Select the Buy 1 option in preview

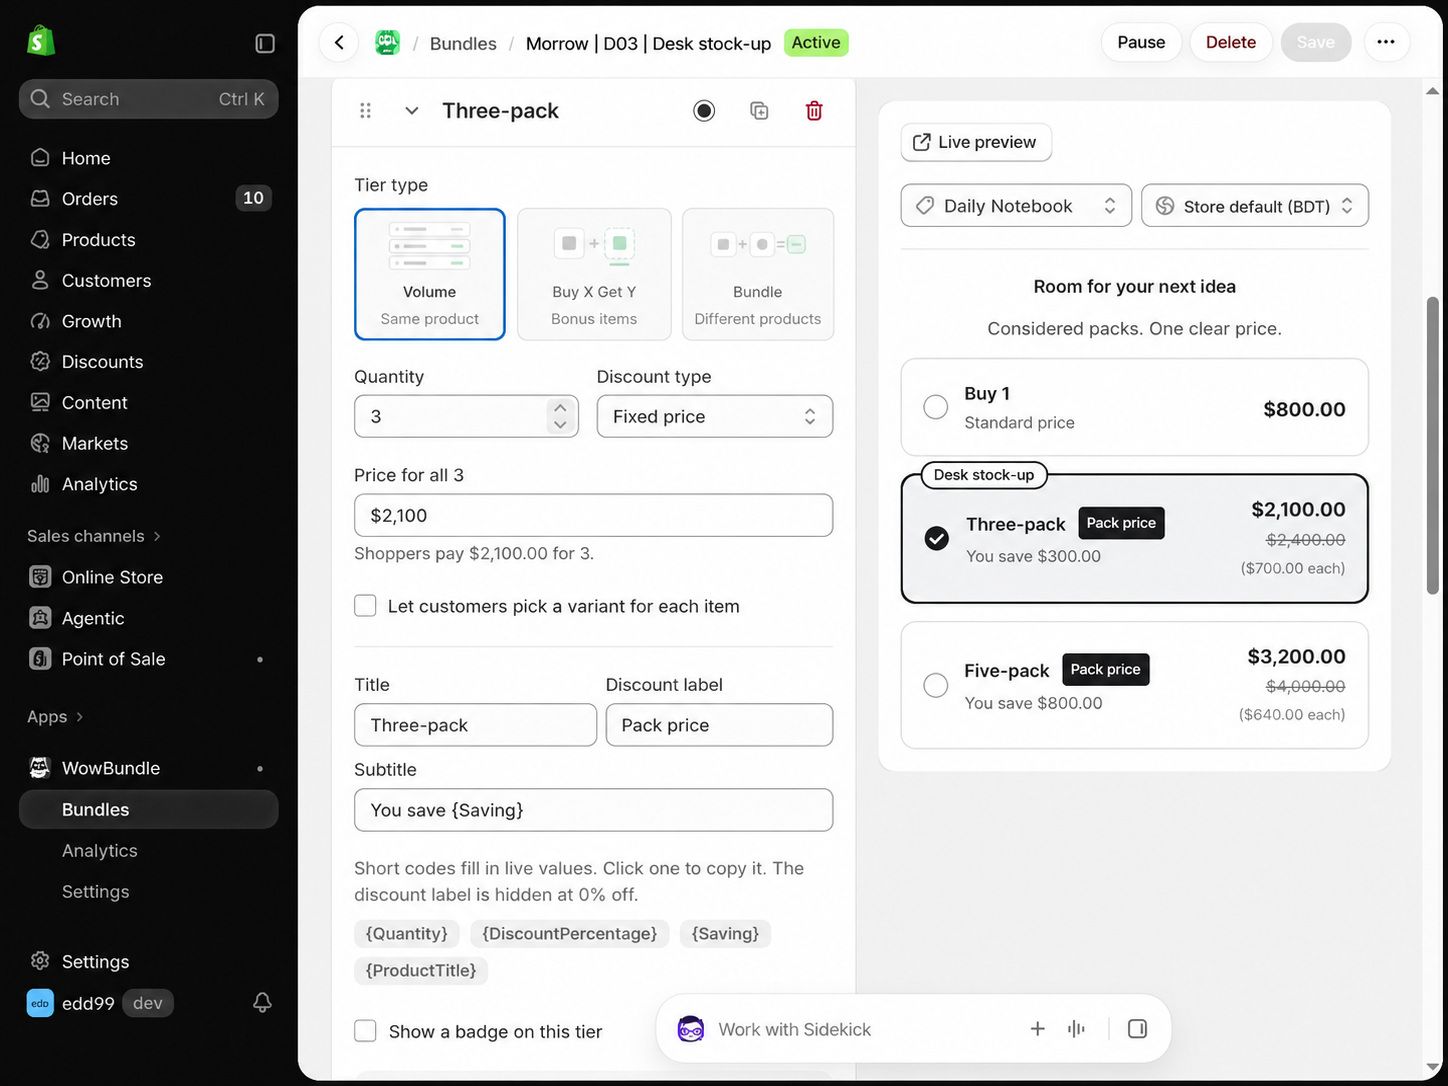(1134, 407)
